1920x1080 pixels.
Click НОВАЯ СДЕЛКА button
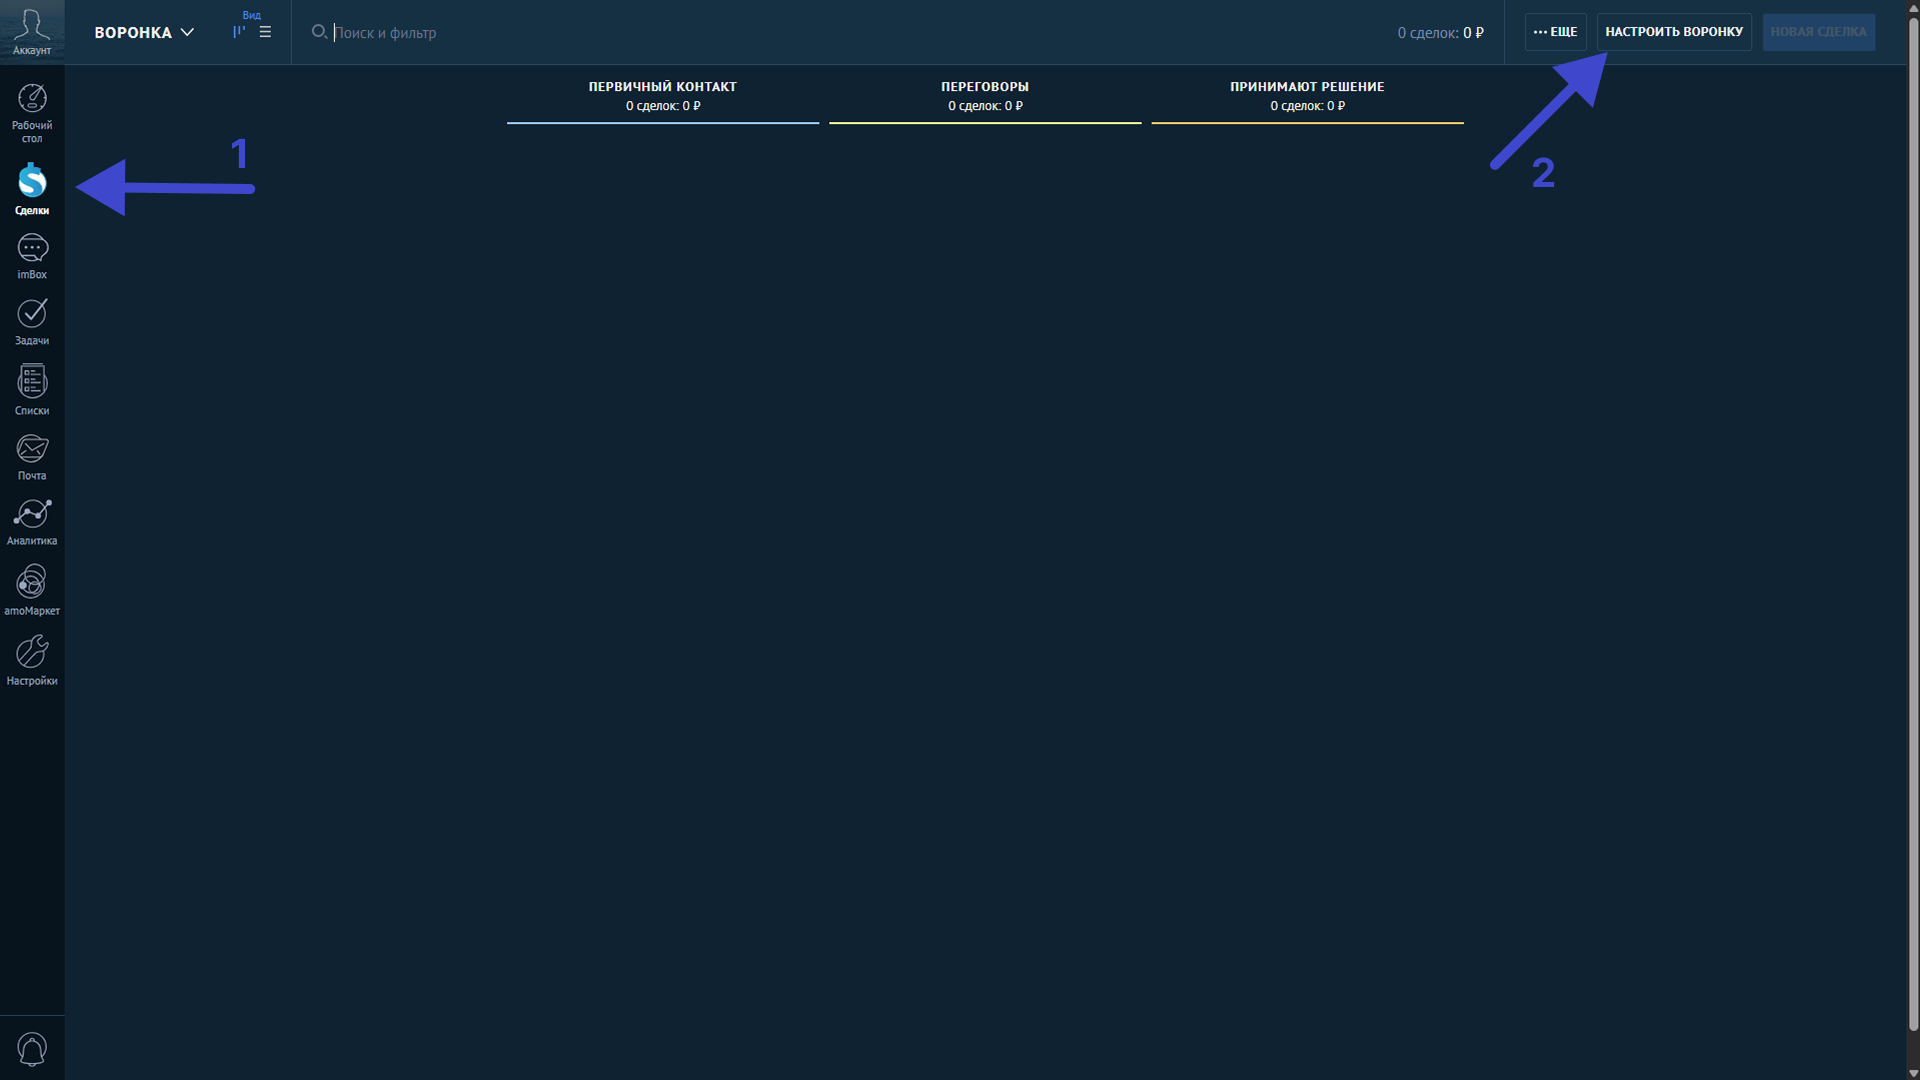pos(1818,32)
